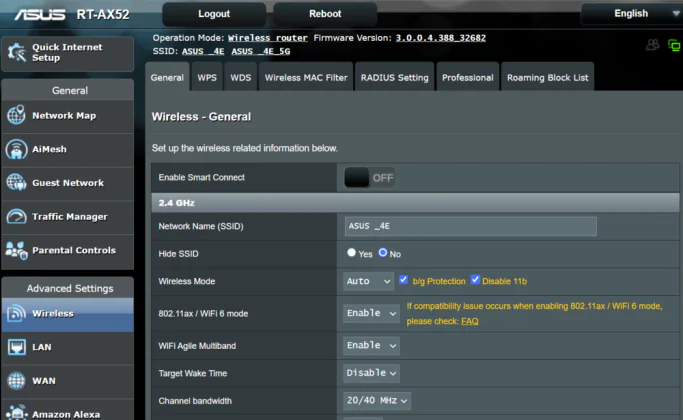683x420 pixels.
Task: Click the Wireless signal icon
Action: pos(16,314)
